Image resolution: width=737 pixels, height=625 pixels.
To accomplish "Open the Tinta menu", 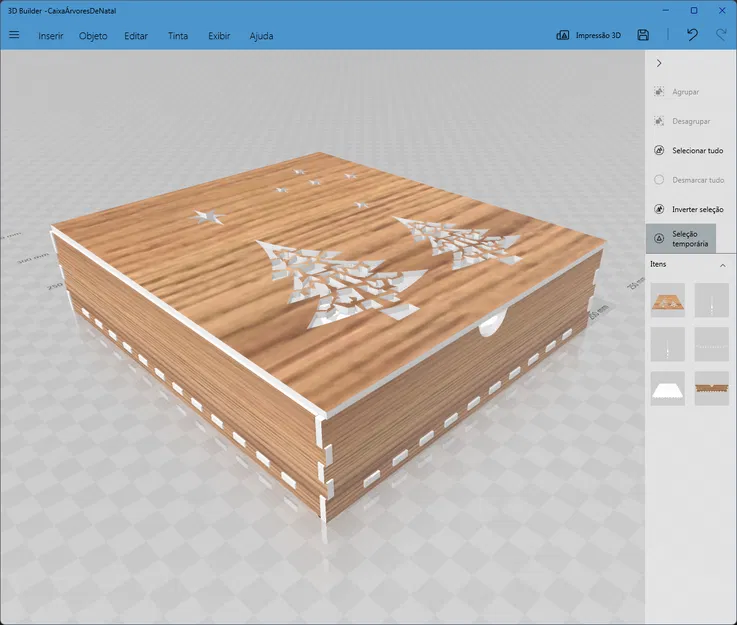I will (x=178, y=36).
